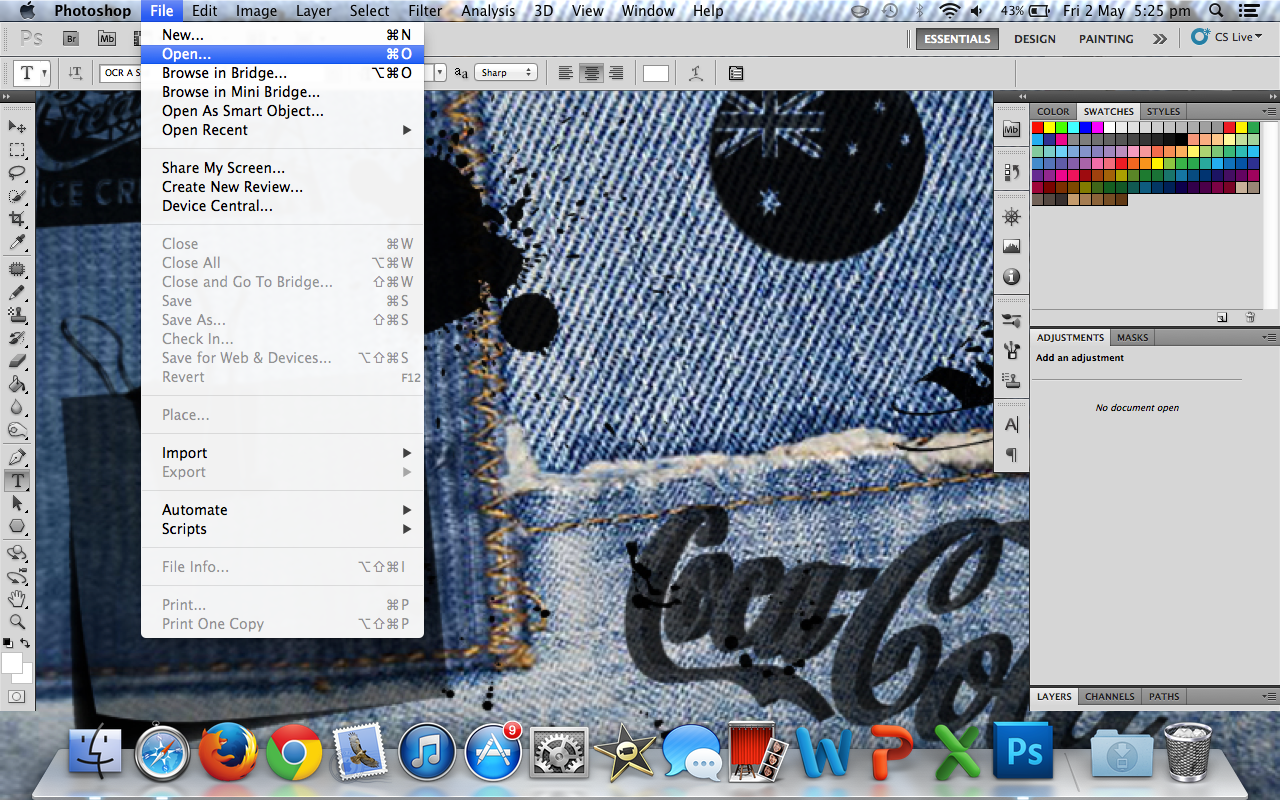Switch to the Channels tab
This screenshot has width=1280, height=800.
(x=1110, y=696)
